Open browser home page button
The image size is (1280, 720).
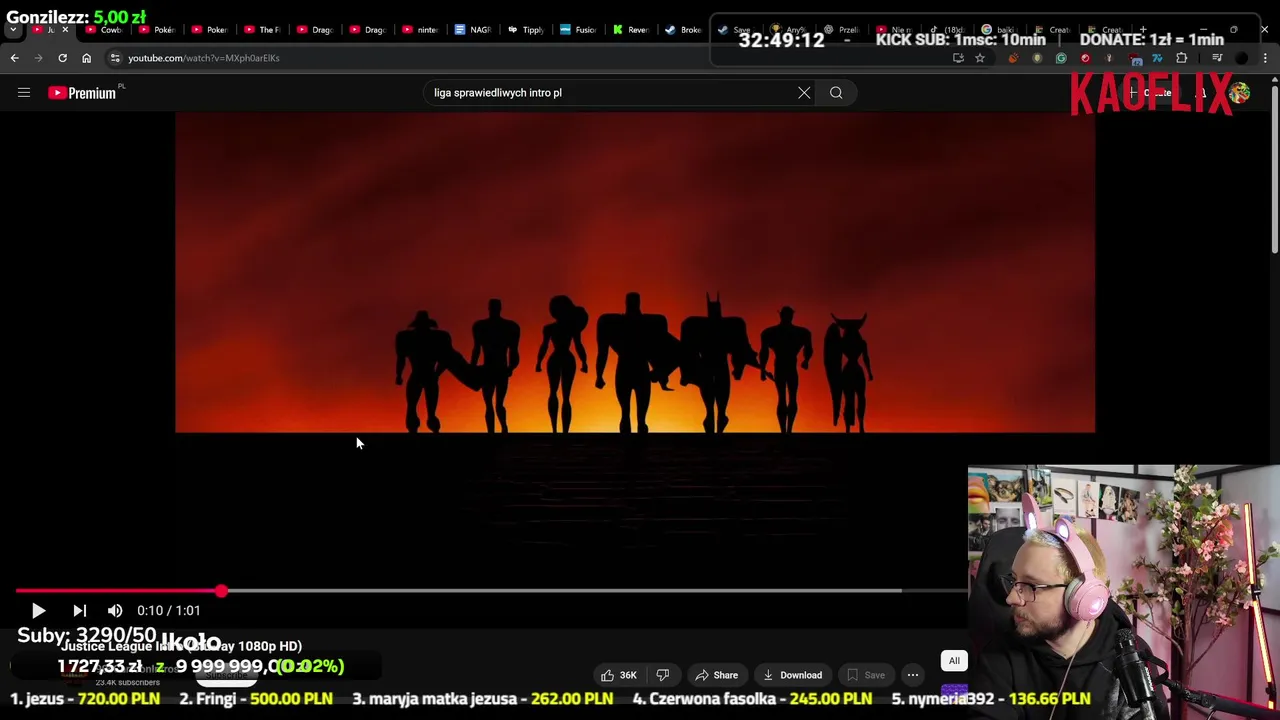click(x=86, y=58)
